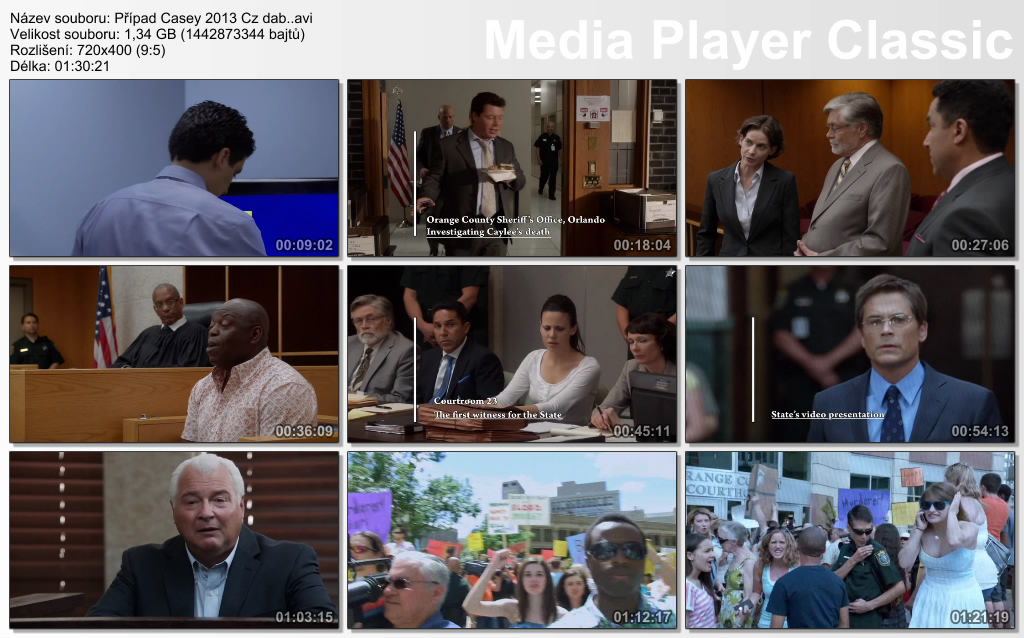Click the 00:54:13 timestamp label
The height and width of the screenshot is (638, 1024).
(x=979, y=431)
